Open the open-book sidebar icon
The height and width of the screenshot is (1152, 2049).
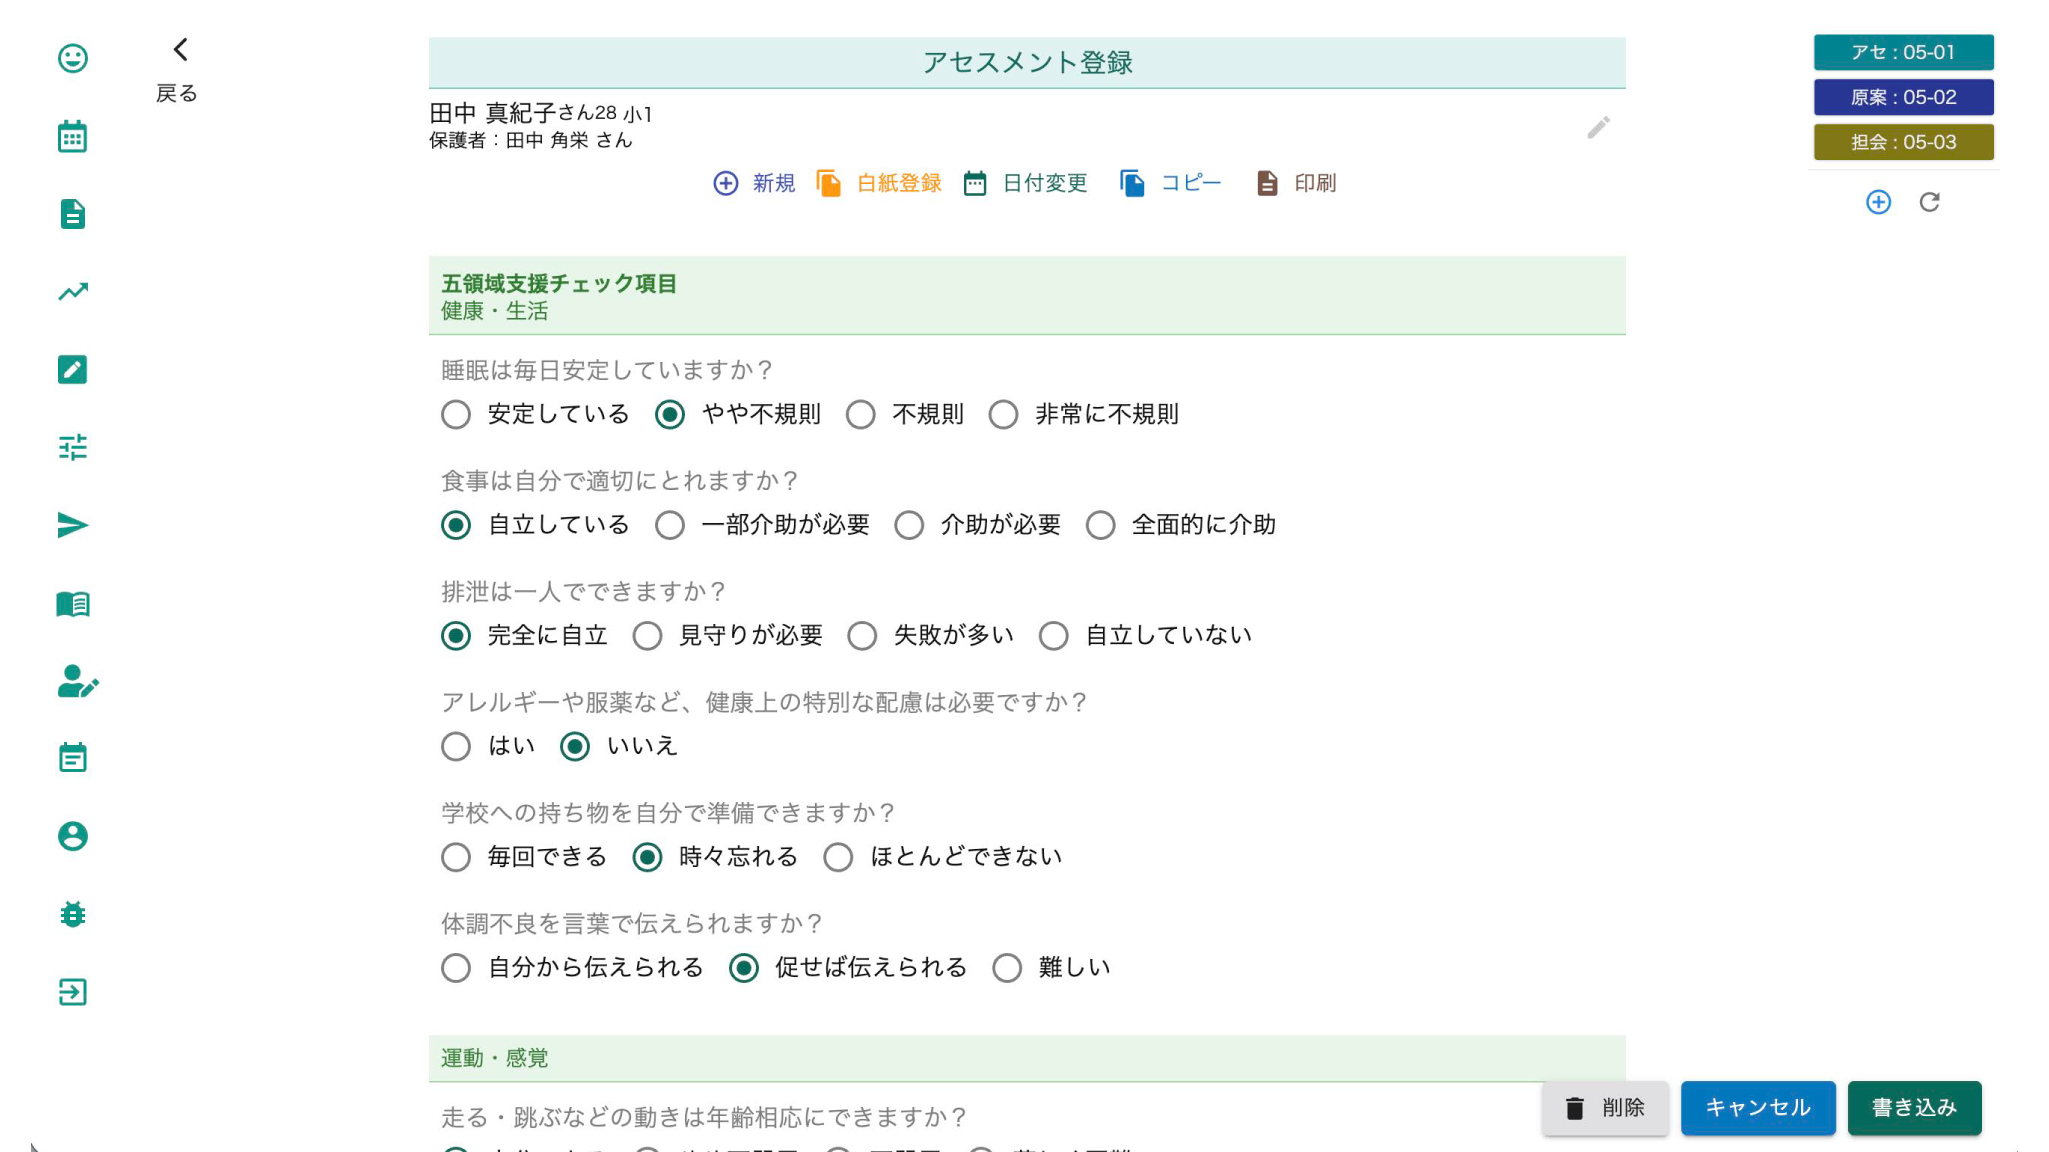72,603
